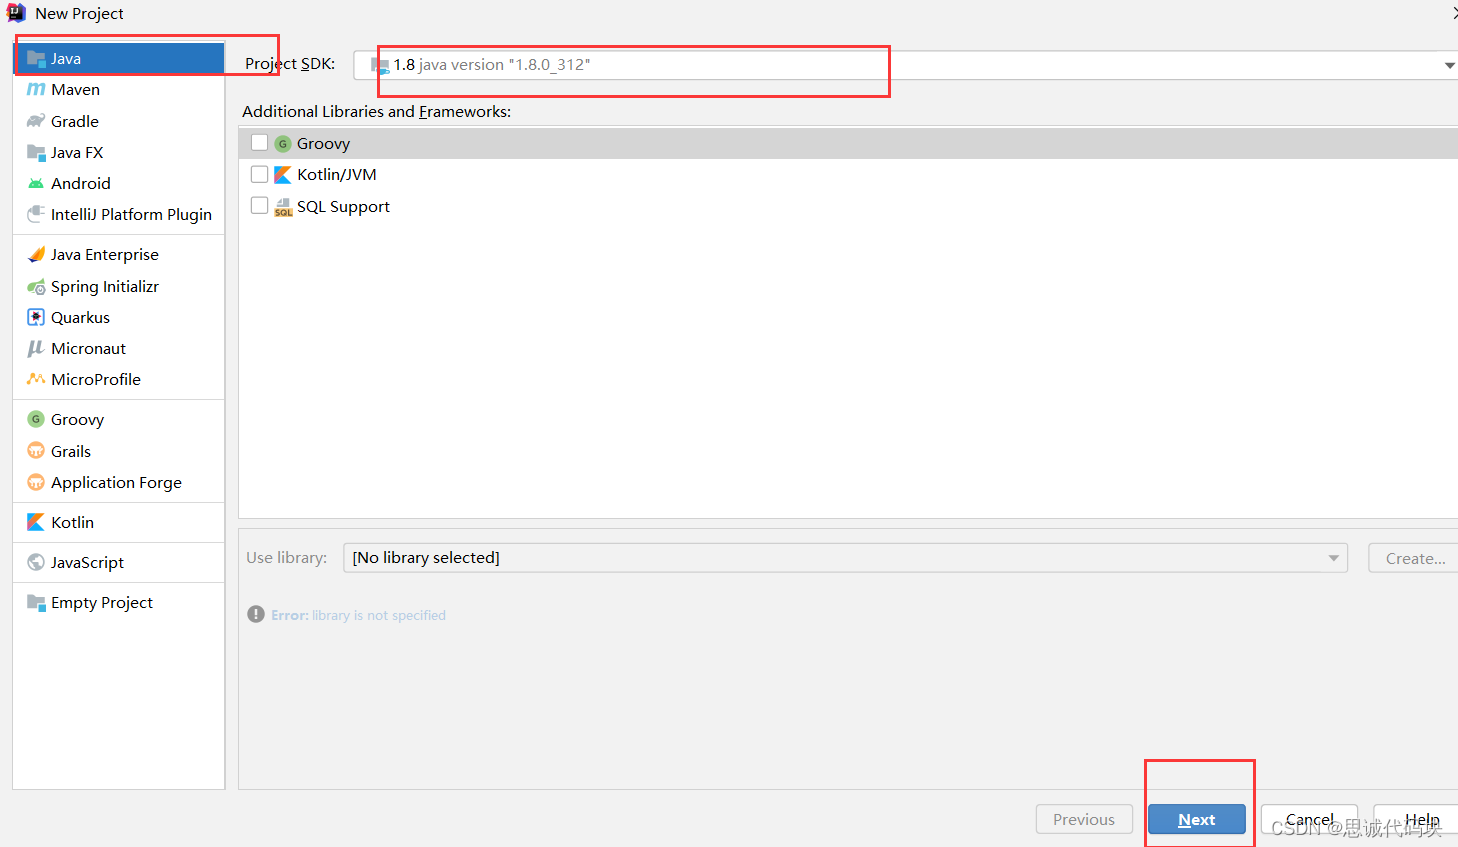Image resolution: width=1458 pixels, height=847 pixels.
Task: Click the 'Groovy' framework row label
Action: point(323,144)
